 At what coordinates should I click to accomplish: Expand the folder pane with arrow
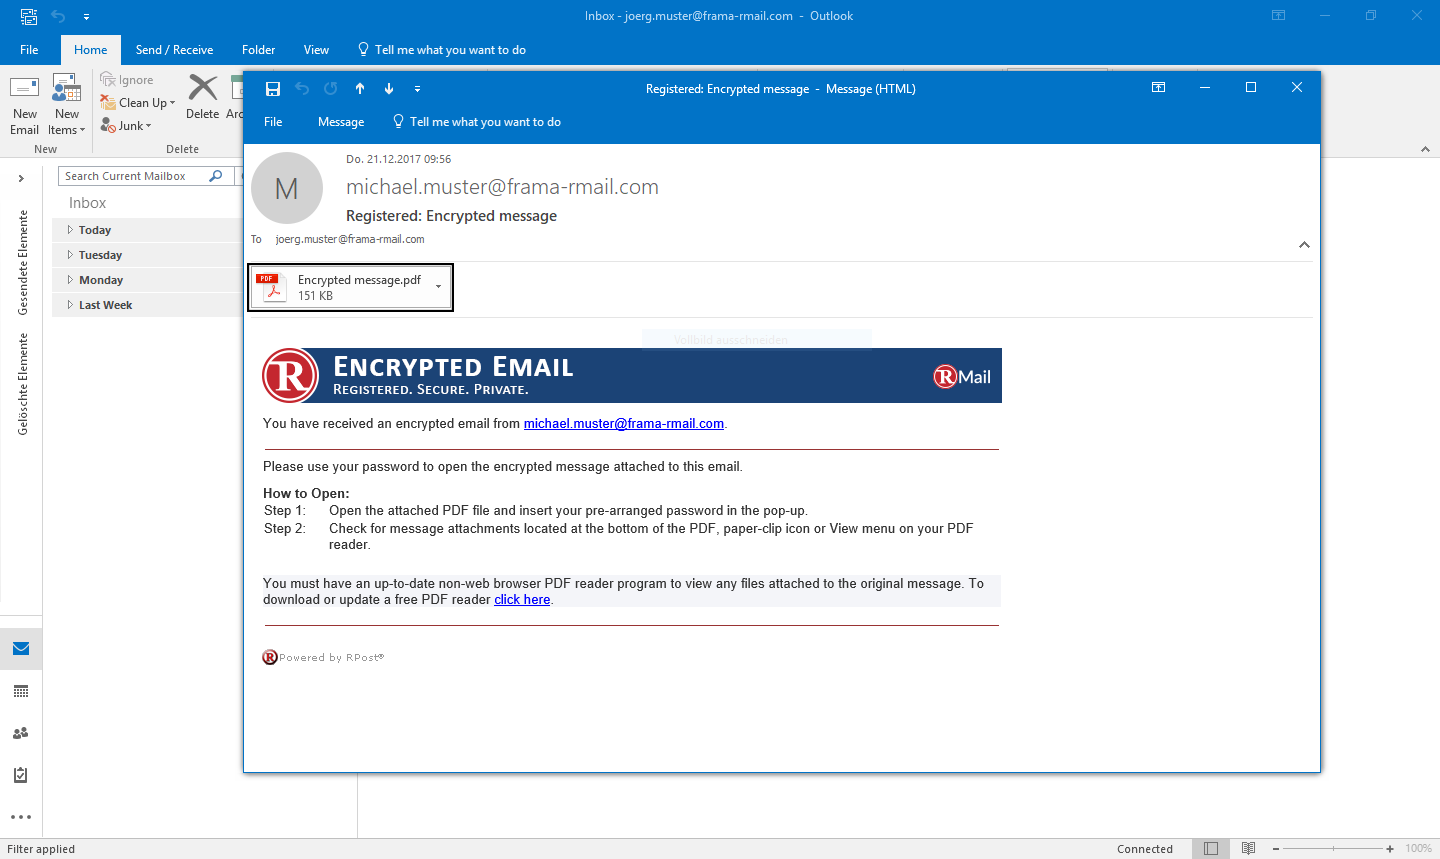(x=21, y=178)
